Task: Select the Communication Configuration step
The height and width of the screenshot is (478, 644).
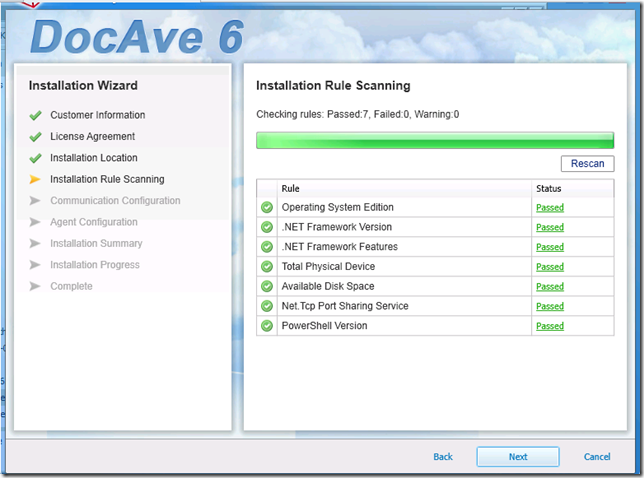Action: coord(115,201)
